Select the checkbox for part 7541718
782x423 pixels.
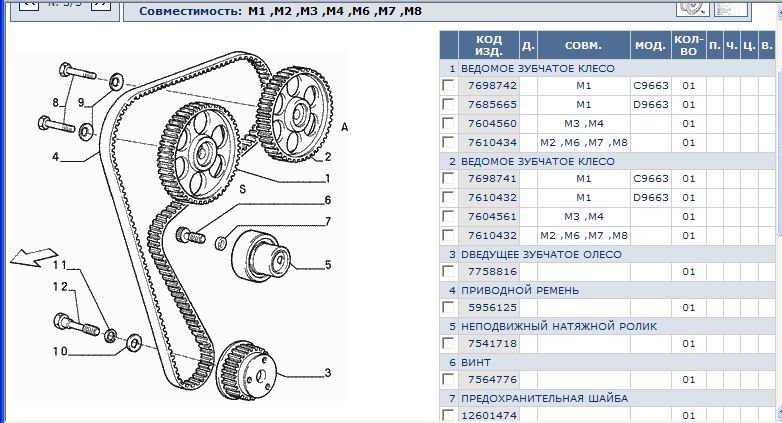[448, 345]
